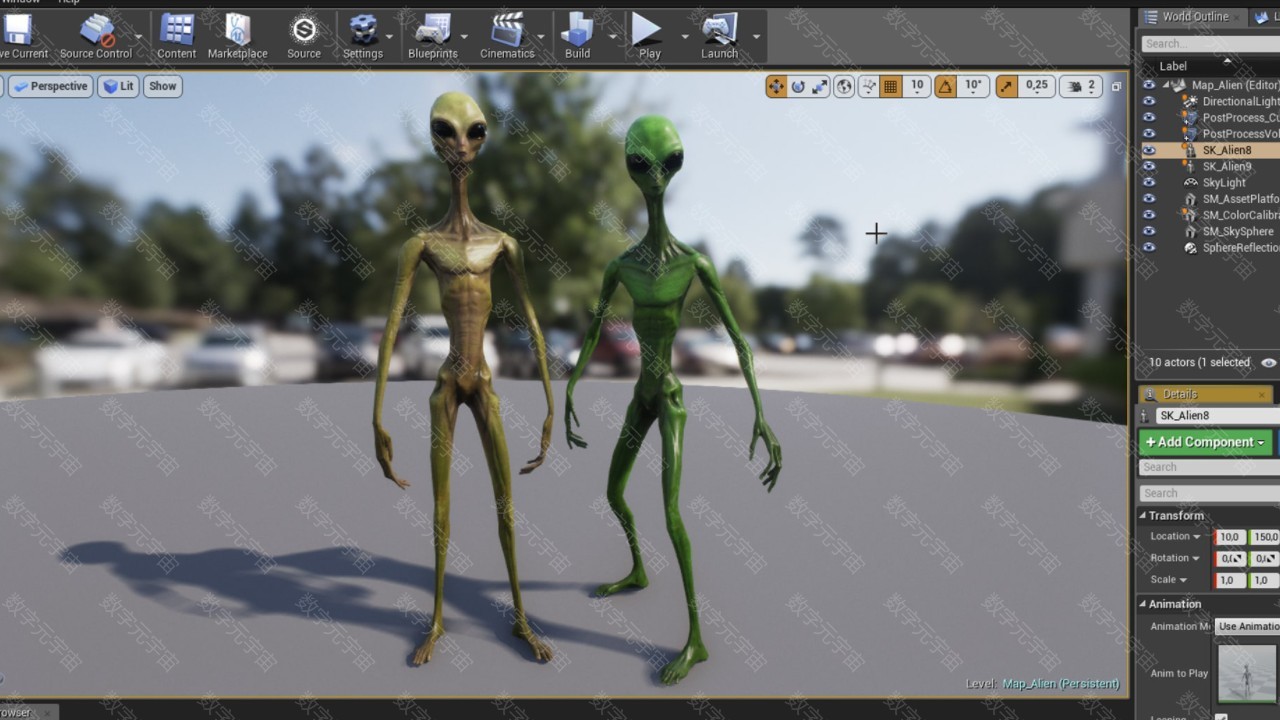Open Blueprints toolbar button
1280x720 pixels.
(x=433, y=36)
